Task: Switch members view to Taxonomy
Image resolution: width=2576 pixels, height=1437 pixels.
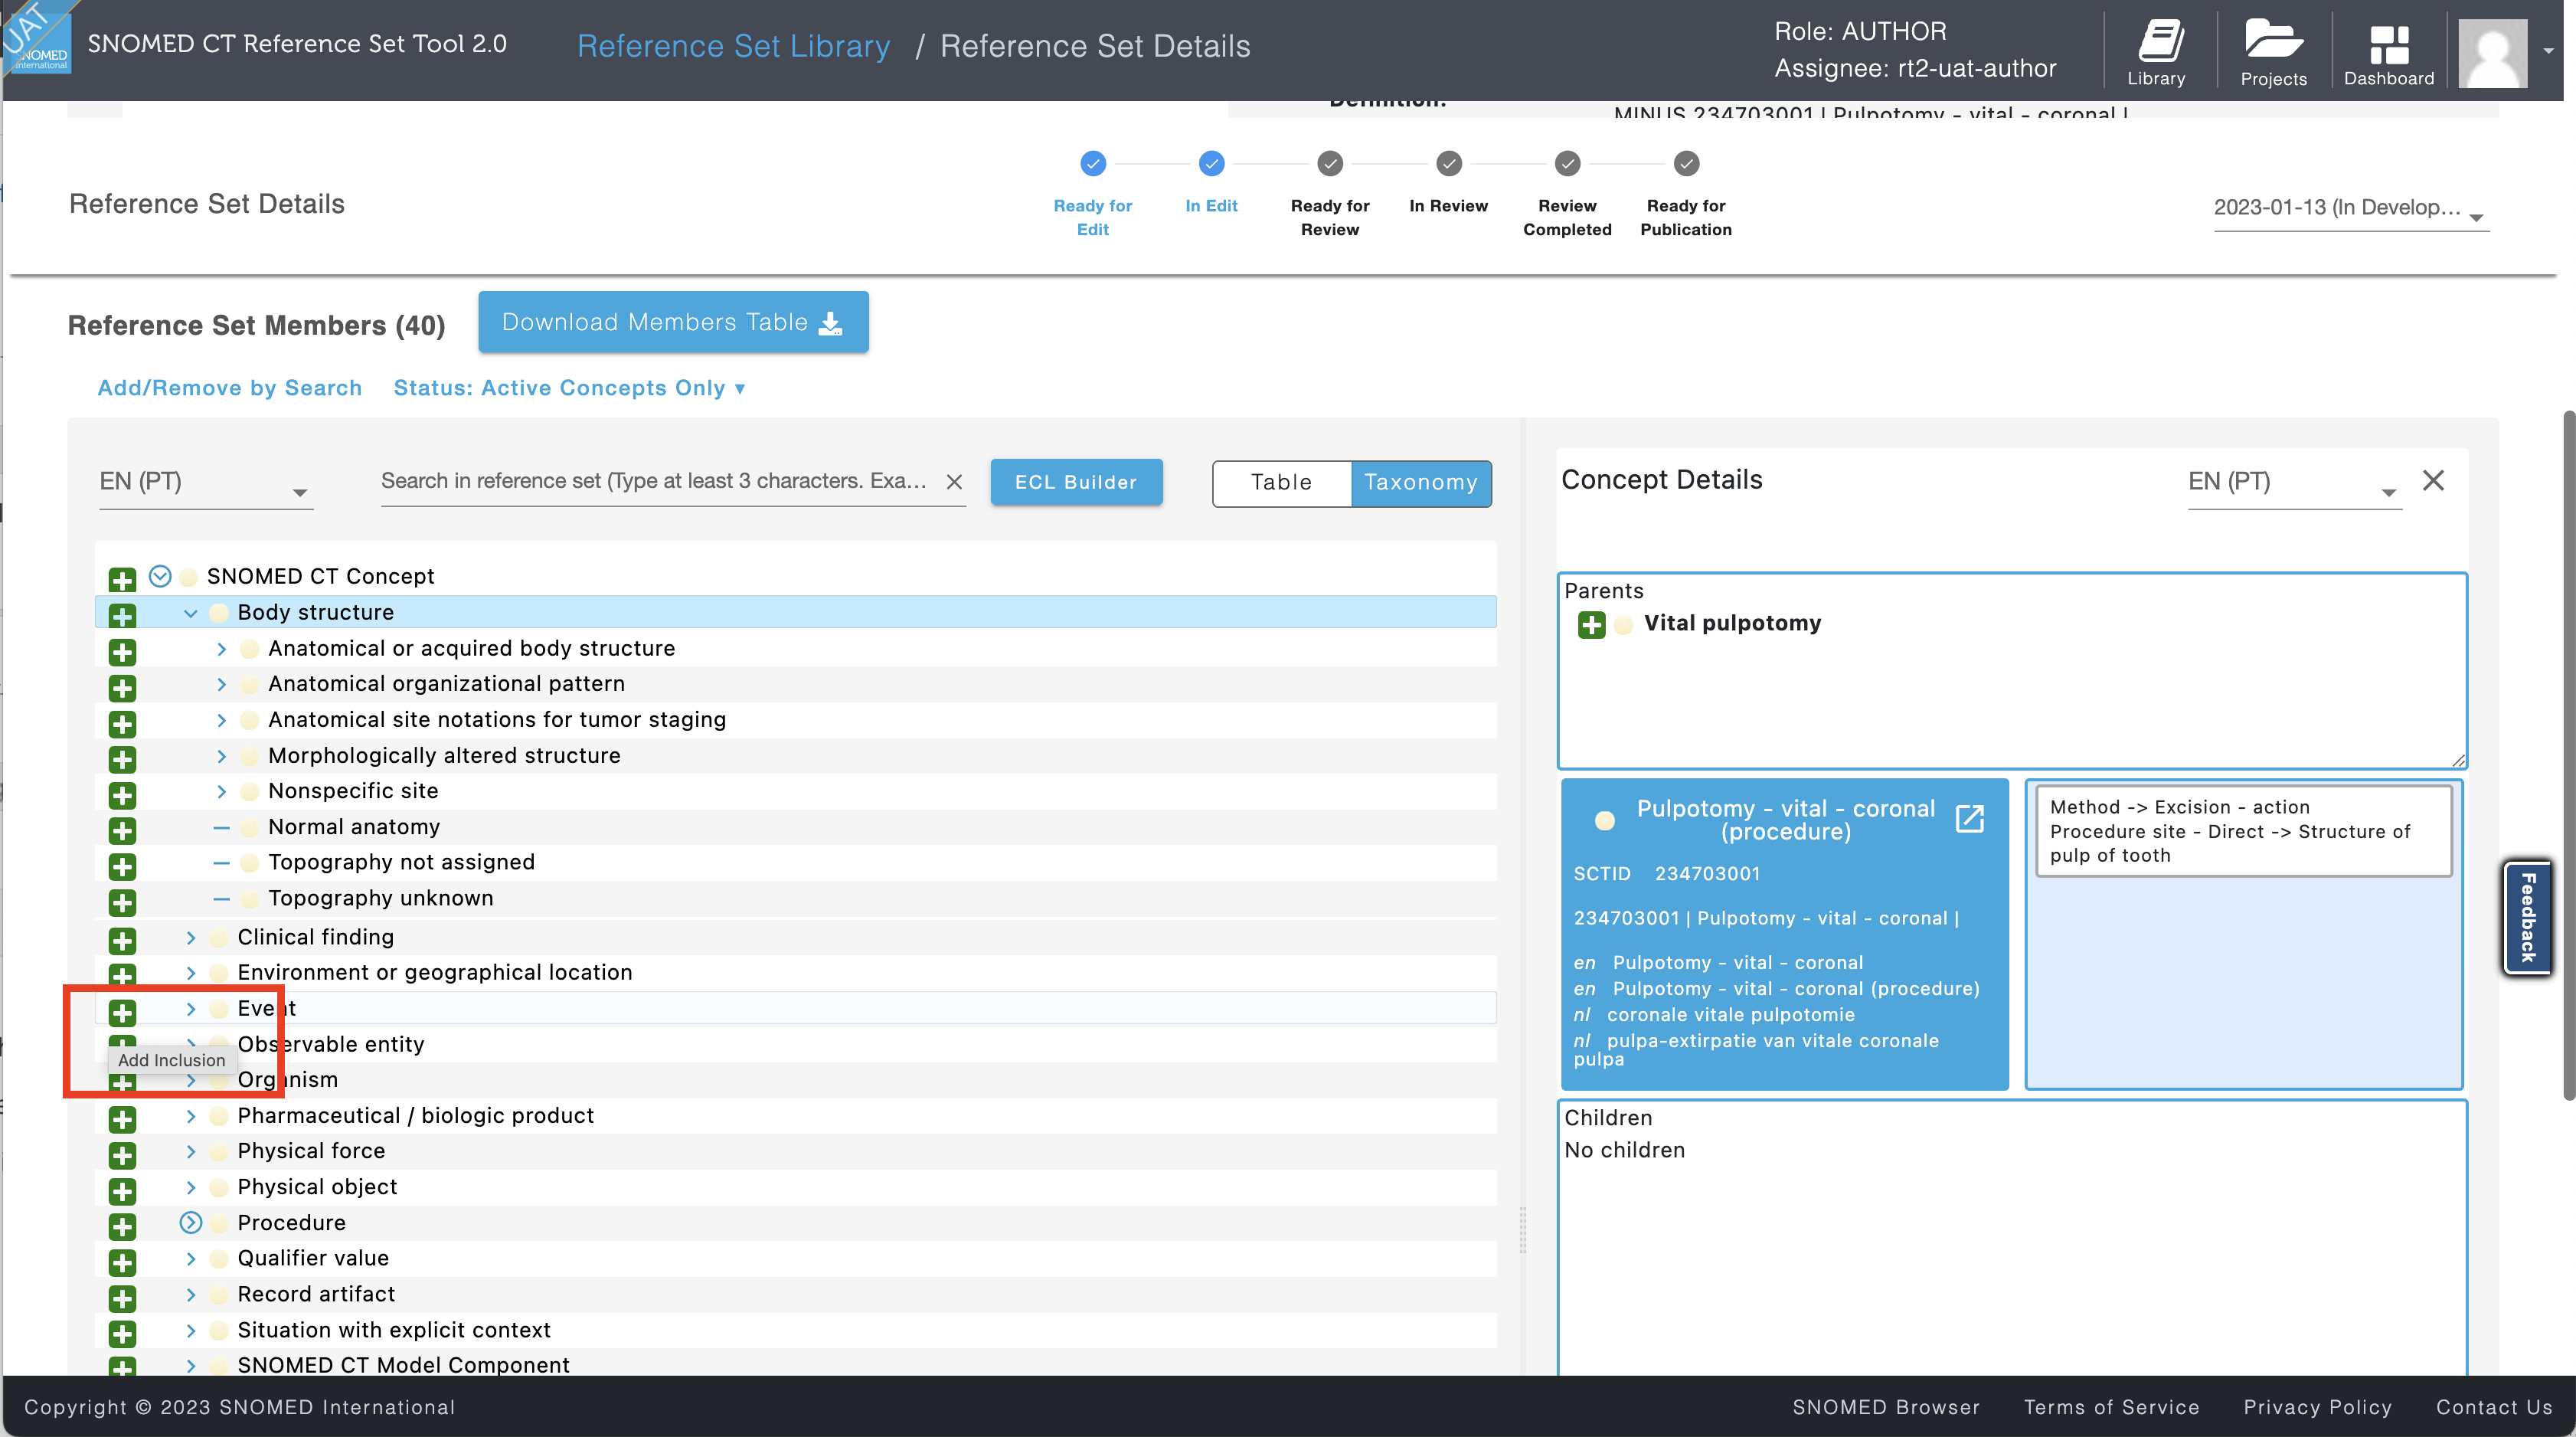Action: click(1421, 483)
